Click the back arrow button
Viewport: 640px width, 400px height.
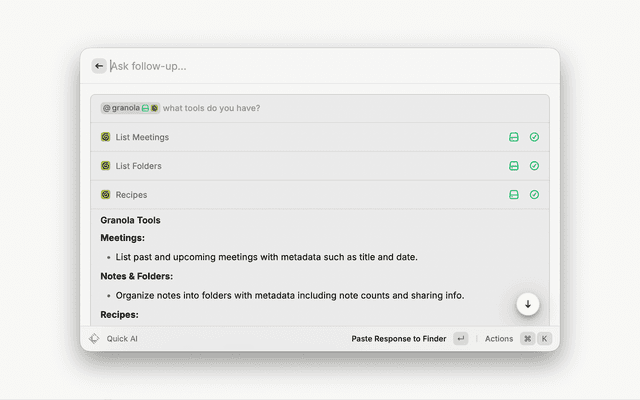click(99, 66)
